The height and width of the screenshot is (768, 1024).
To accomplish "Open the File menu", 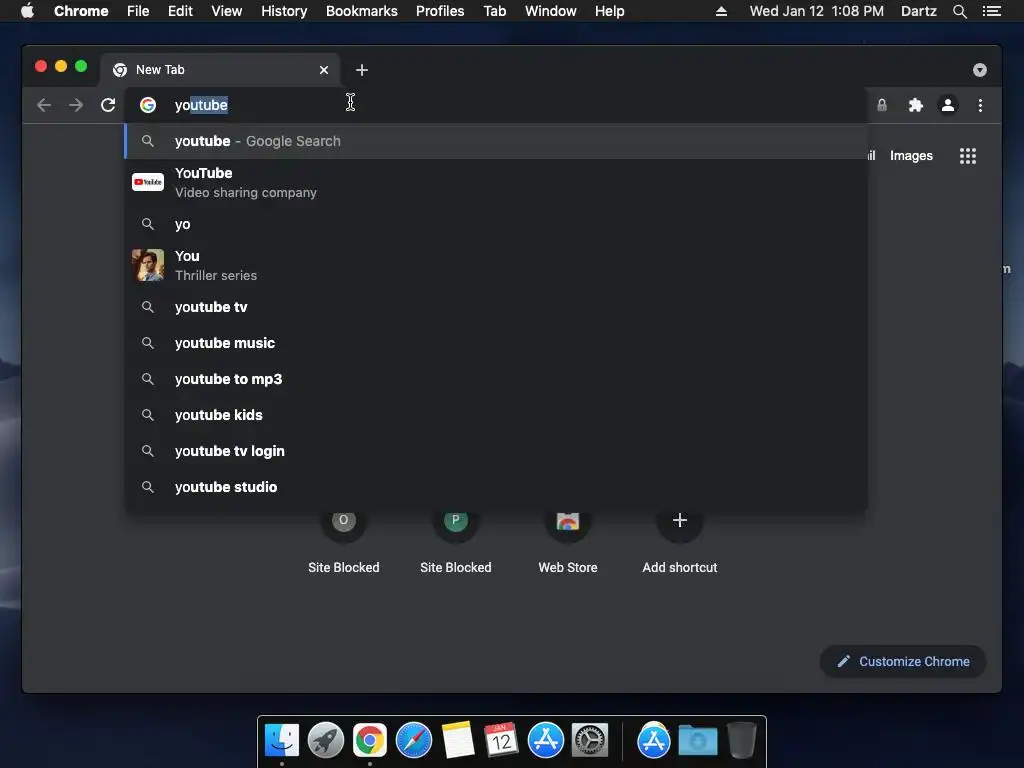I will tap(138, 11).
